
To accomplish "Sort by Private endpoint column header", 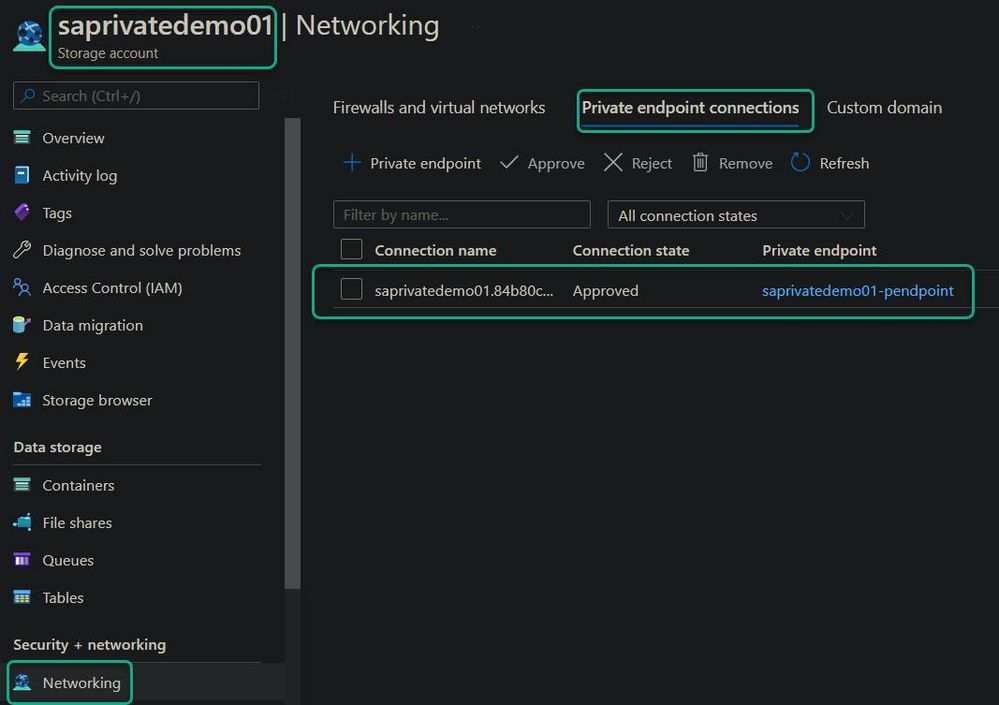I will tap(819, 250).
